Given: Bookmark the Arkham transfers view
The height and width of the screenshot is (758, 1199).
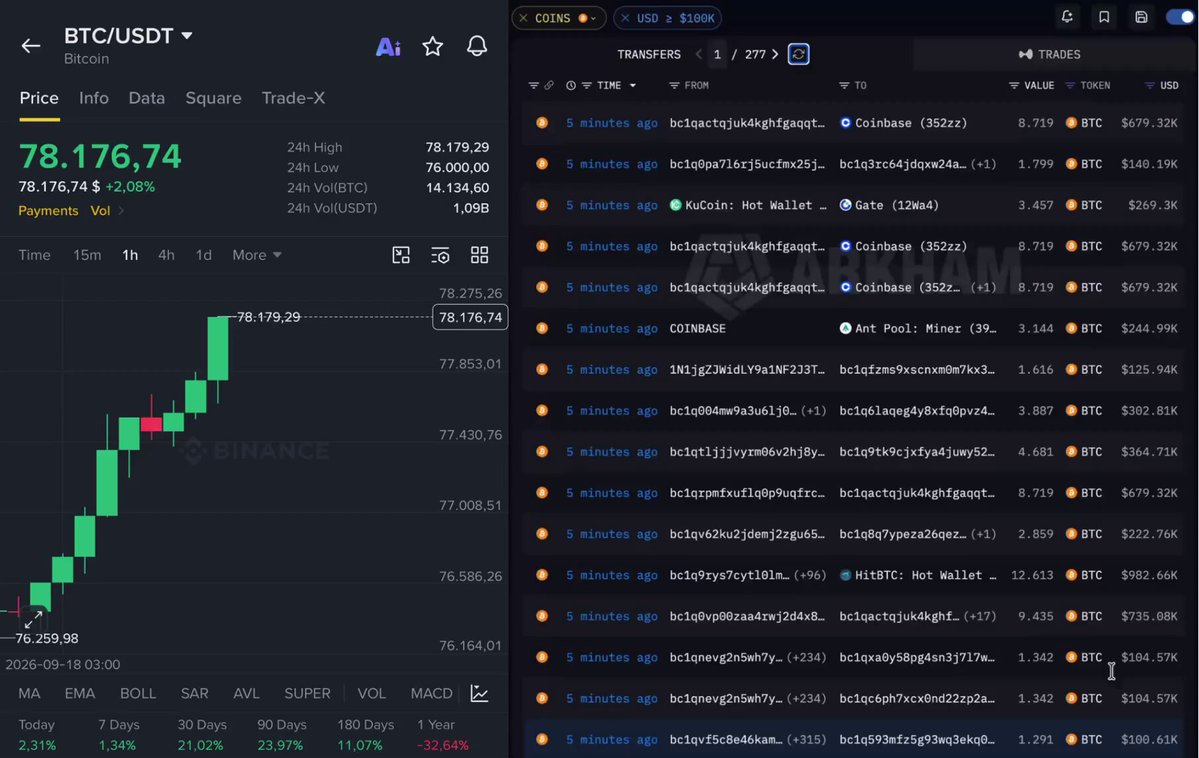Looking at the screenshot, I should [1104, 17].
